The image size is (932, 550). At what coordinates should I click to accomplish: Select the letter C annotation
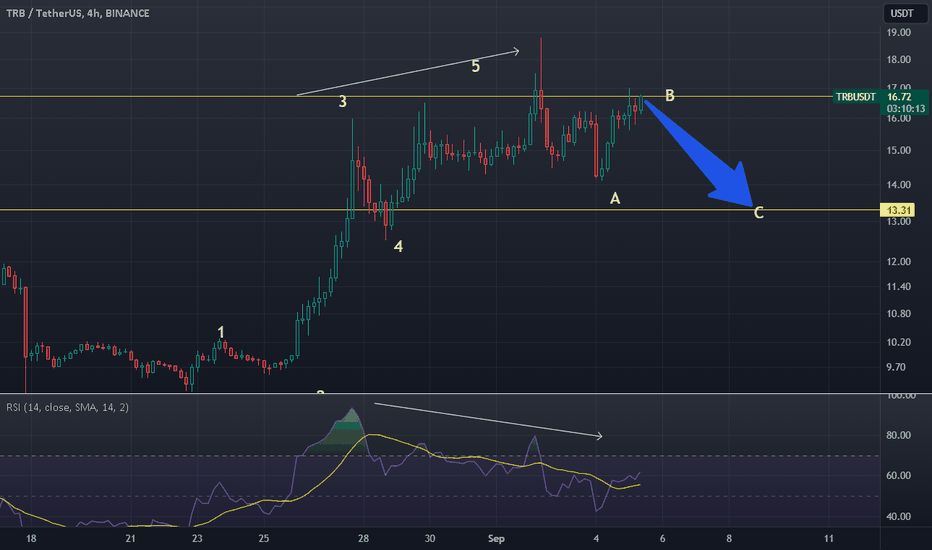(x=758, y=213)
